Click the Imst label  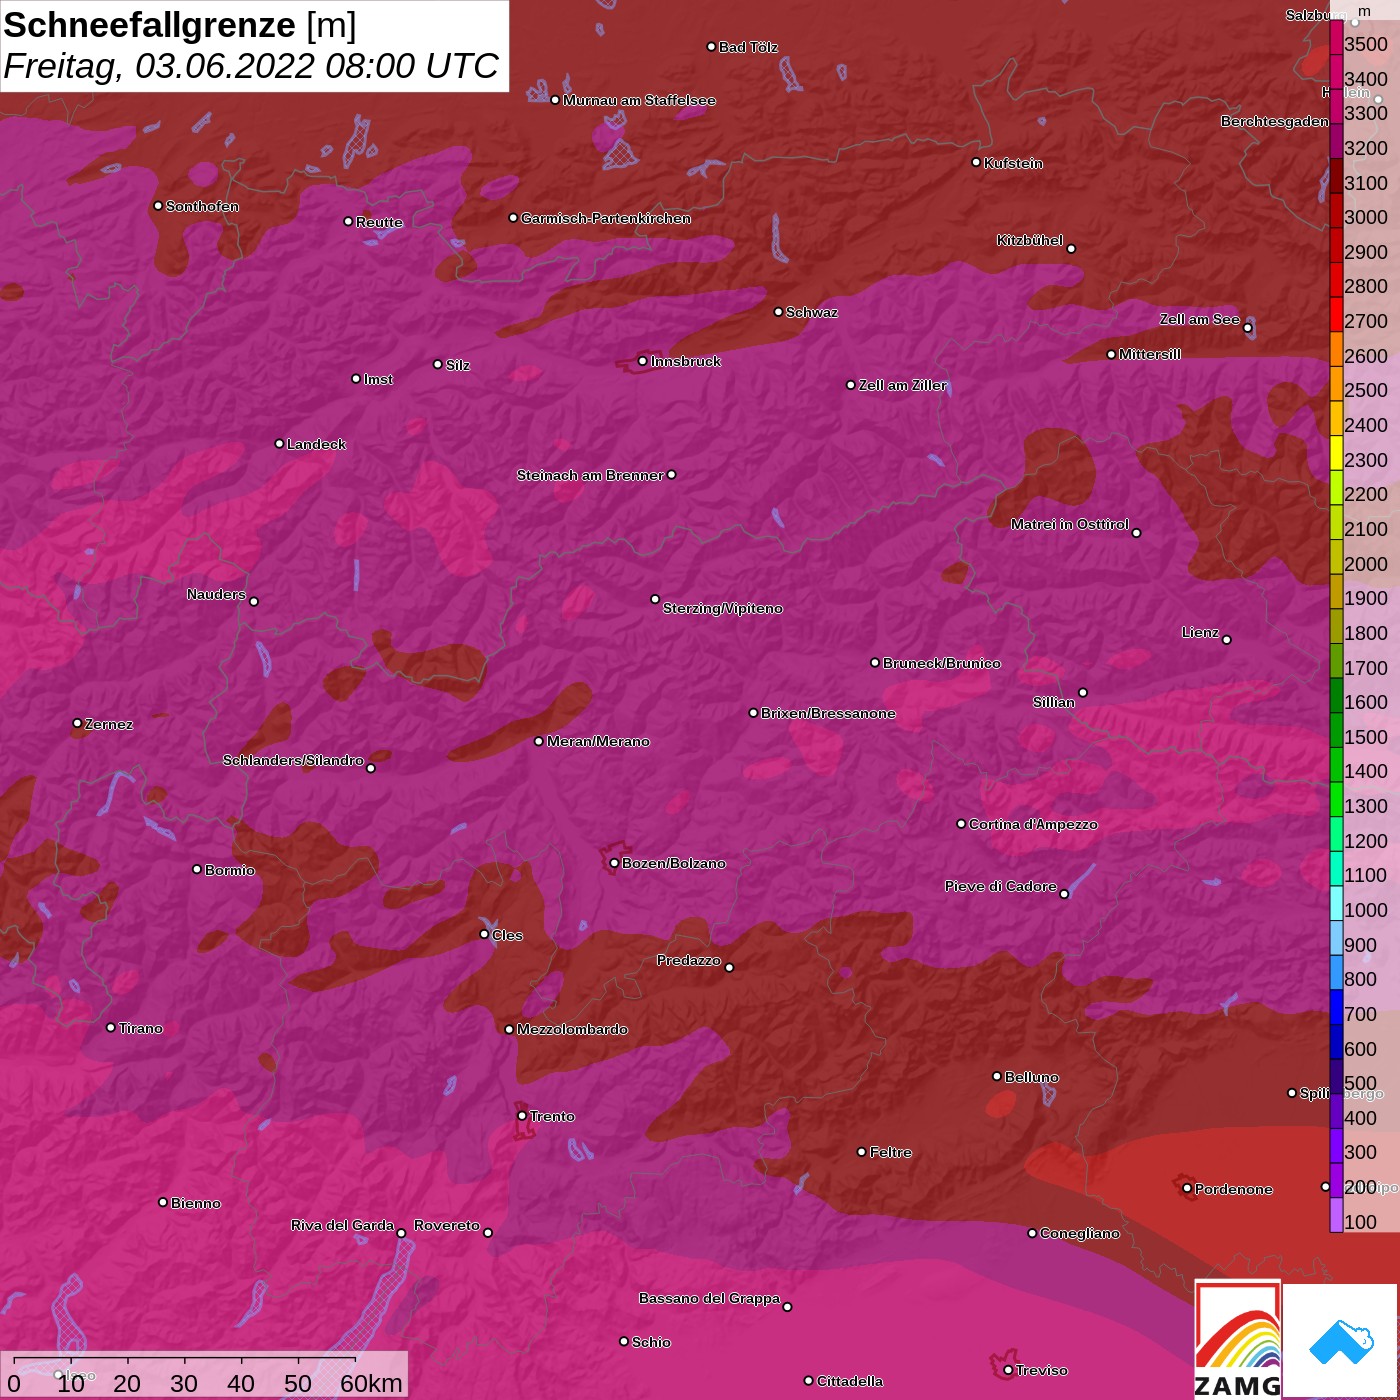378,379
